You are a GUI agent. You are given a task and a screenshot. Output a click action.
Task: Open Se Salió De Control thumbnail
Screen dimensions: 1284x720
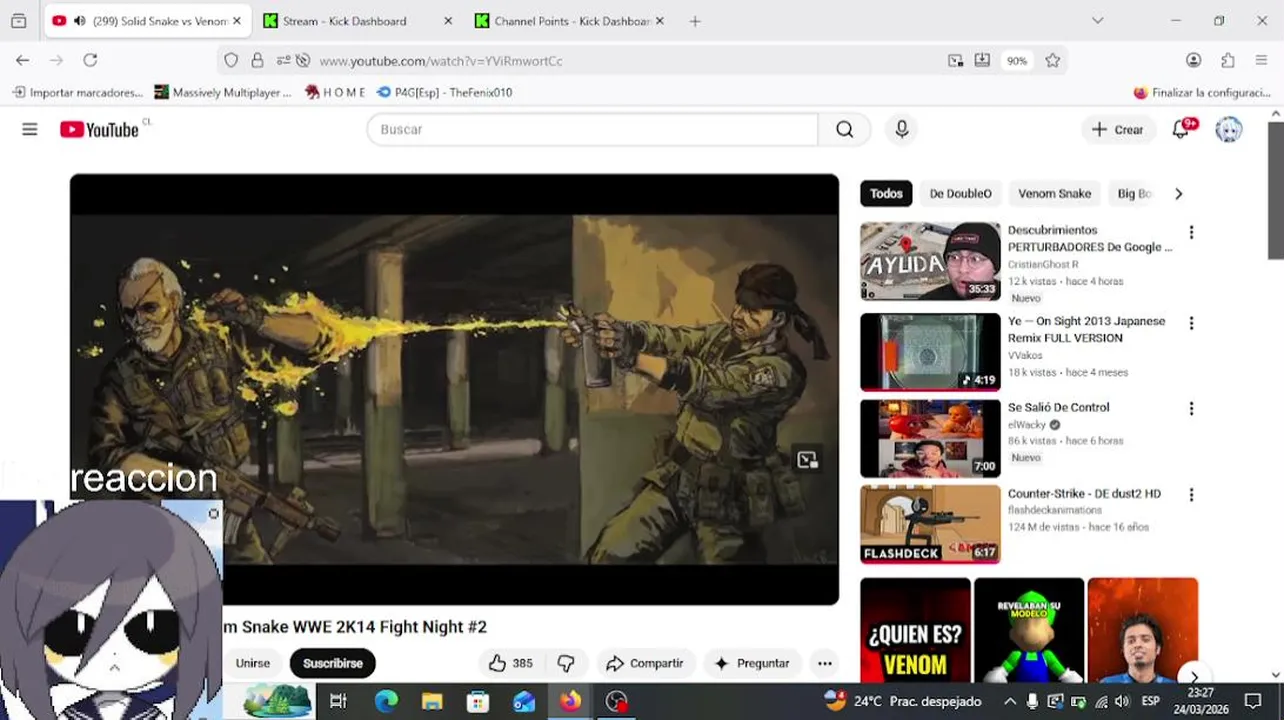930,438
